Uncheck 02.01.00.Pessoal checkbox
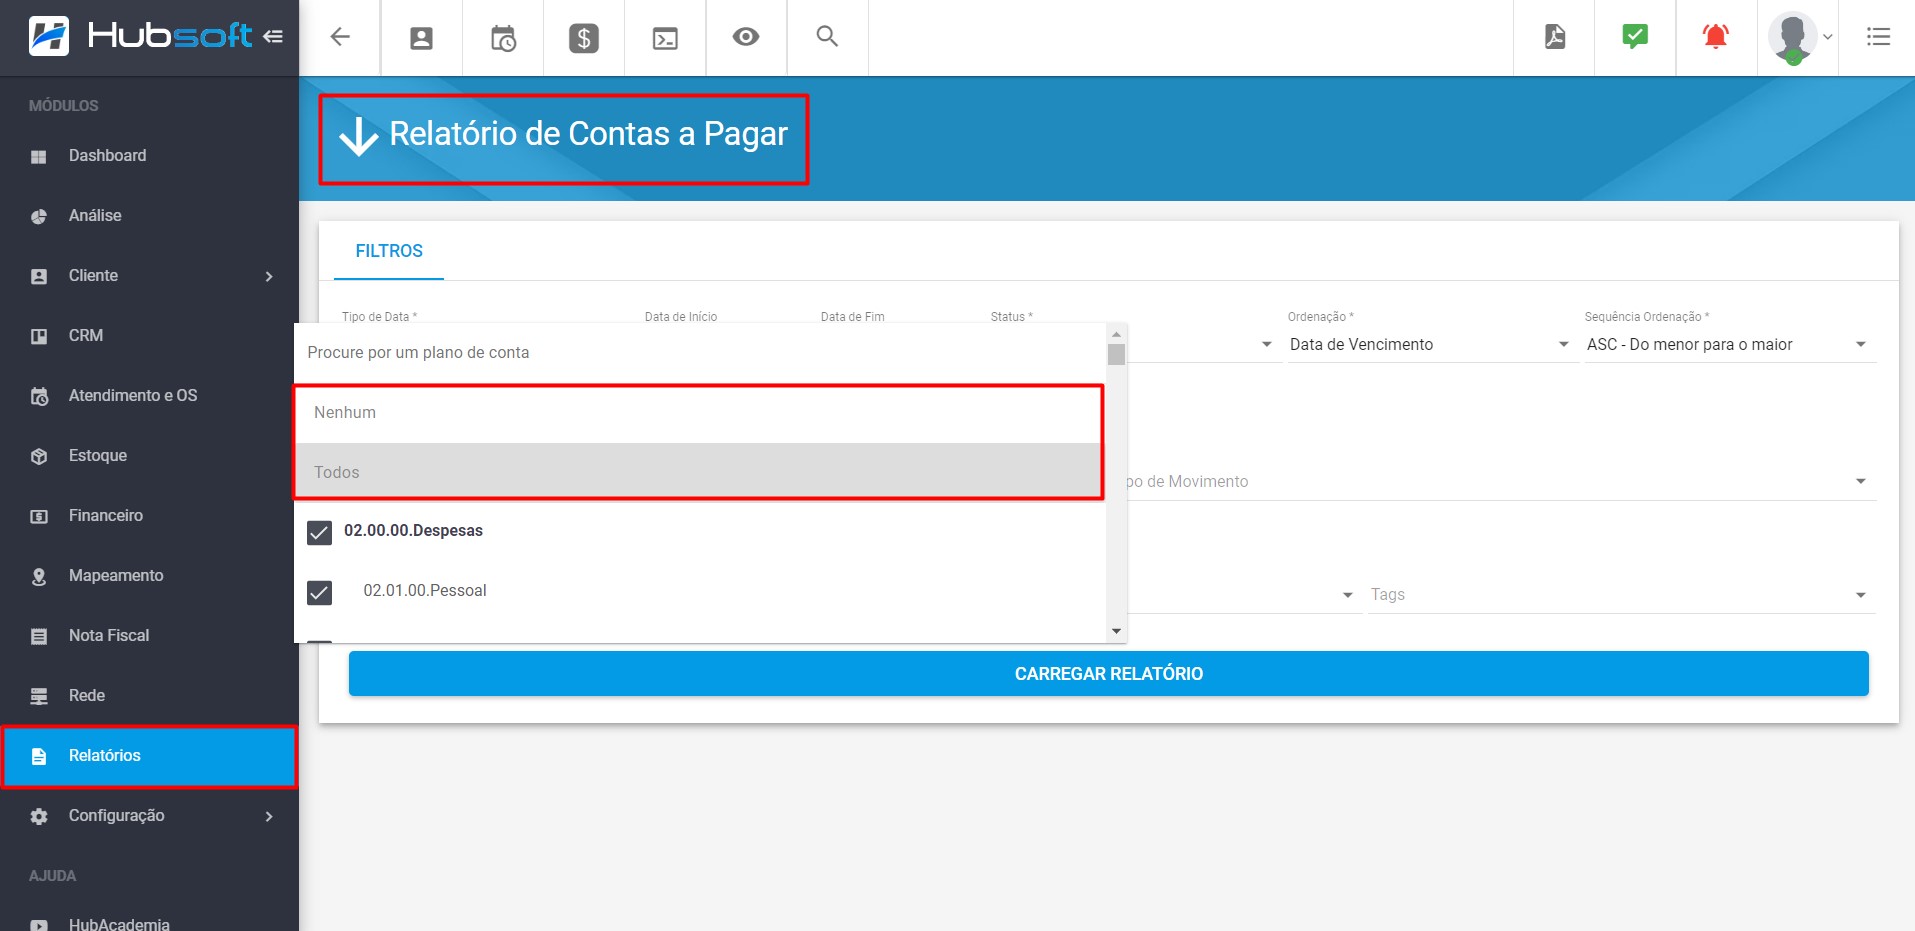1915x931 pixels. coord(319,592)
